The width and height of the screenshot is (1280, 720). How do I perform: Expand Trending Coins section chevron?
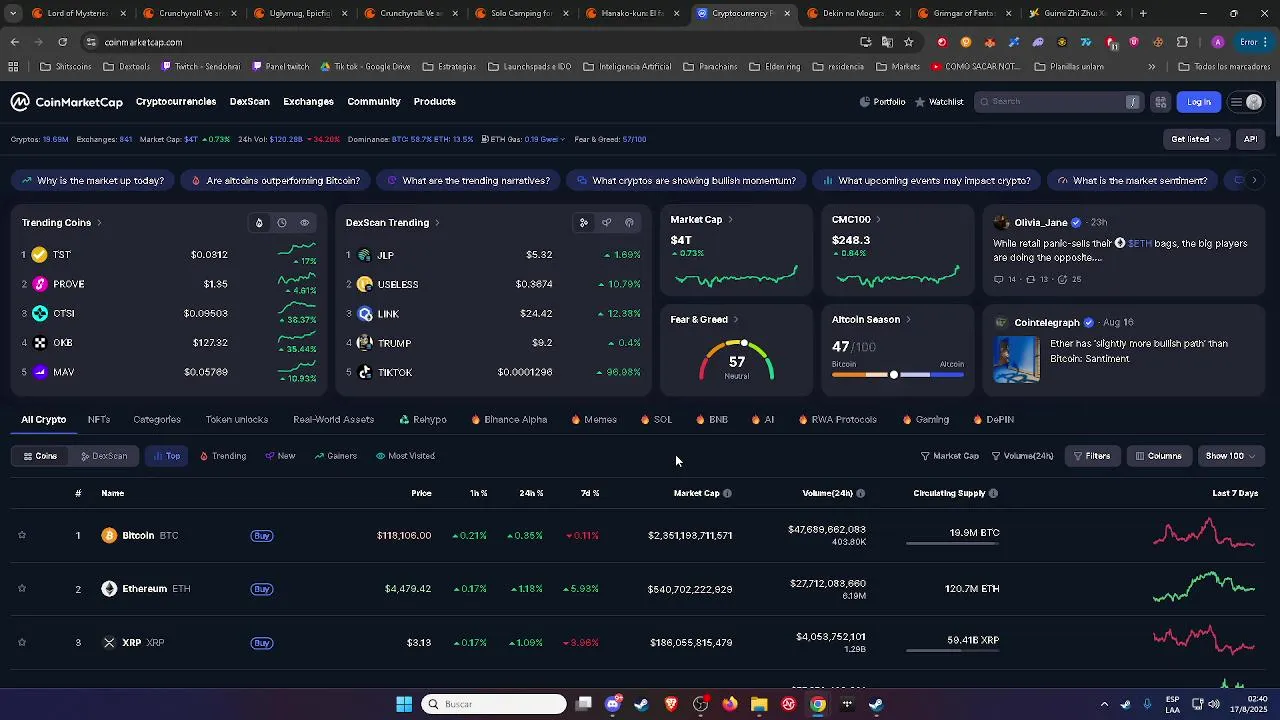click(x=99, y=223)
